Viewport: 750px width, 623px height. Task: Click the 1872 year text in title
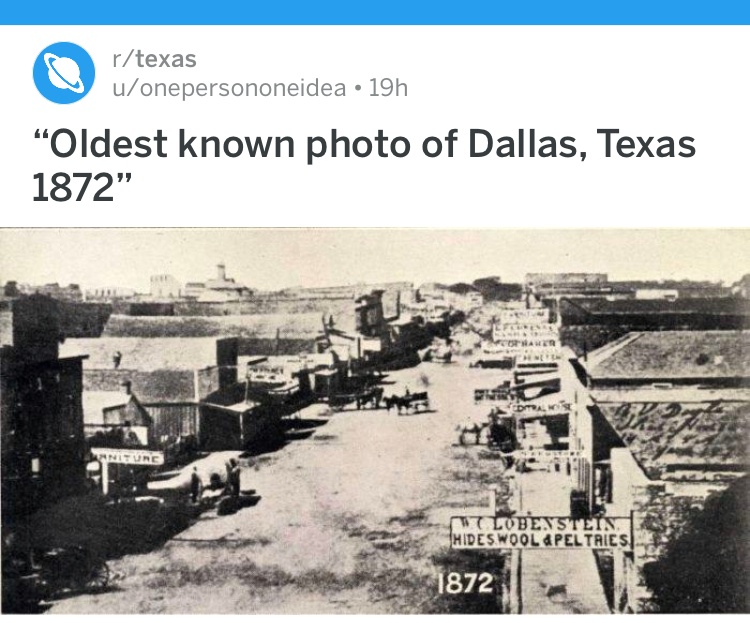(x=75, y=188)
